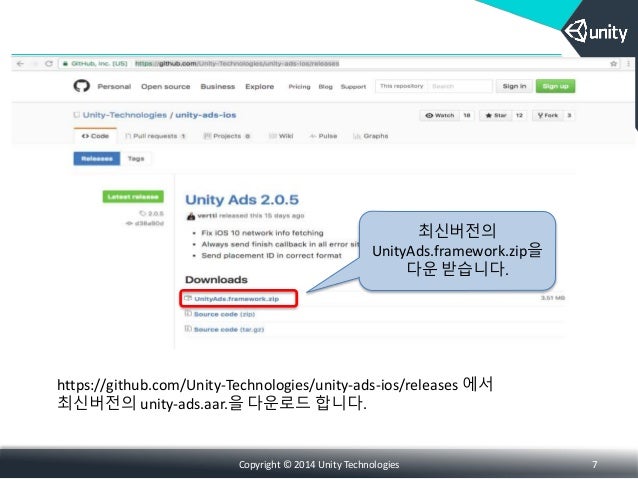Click the zip icon beside Source code (zip)

[188, 314]
